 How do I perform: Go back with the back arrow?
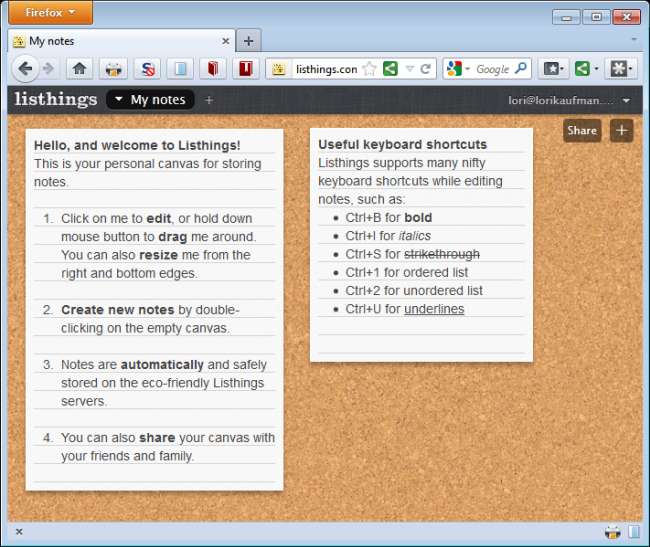point(25,68)
